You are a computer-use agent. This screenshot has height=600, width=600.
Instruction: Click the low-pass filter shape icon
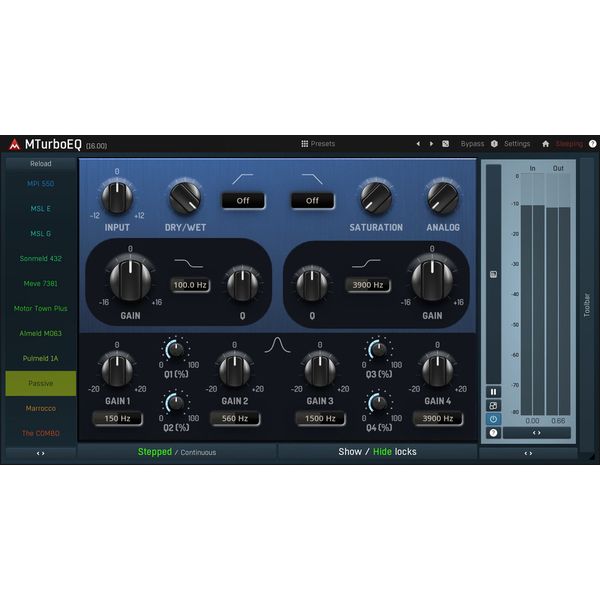(312, 179)
